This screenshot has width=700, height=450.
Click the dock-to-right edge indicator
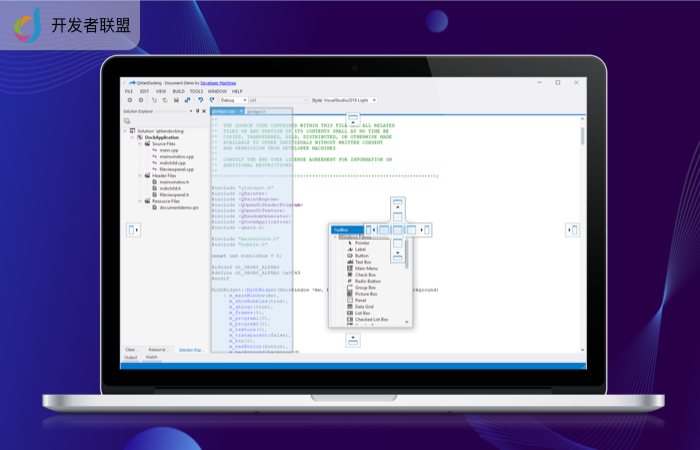(574, 230)
